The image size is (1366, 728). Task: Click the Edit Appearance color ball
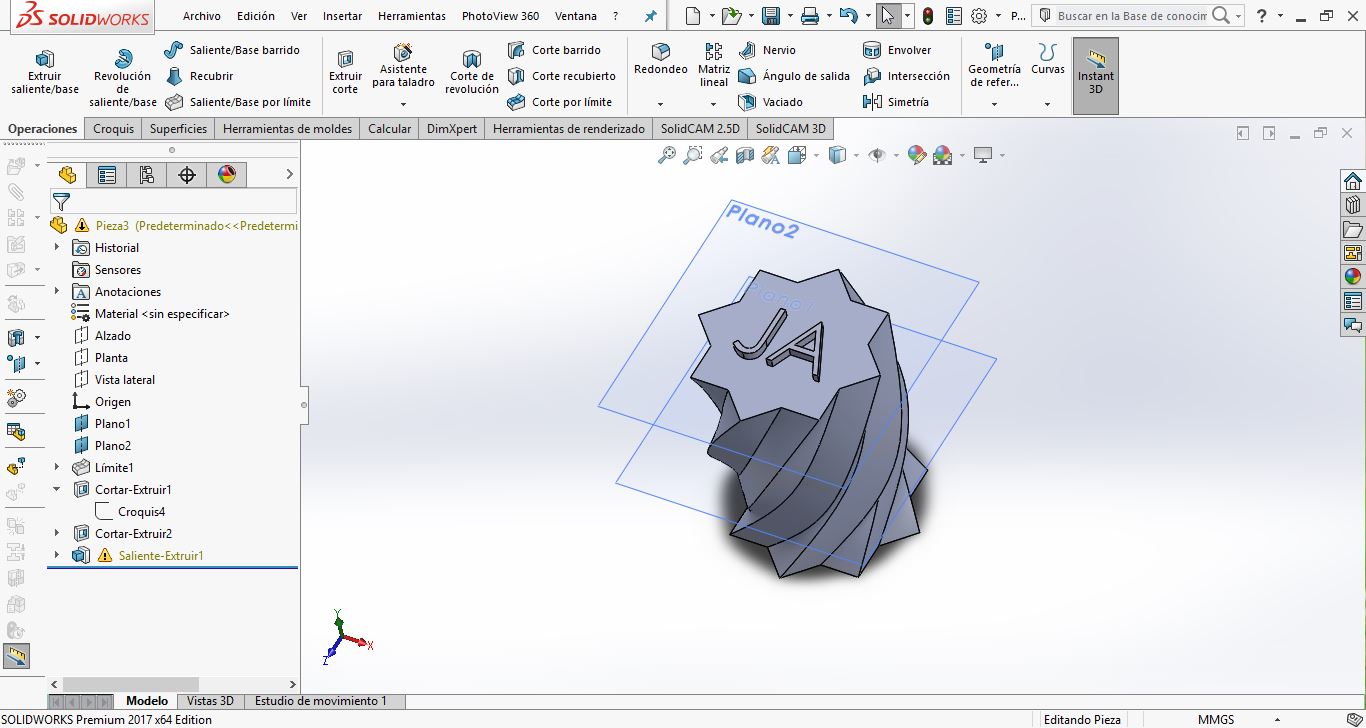[917, 155]
